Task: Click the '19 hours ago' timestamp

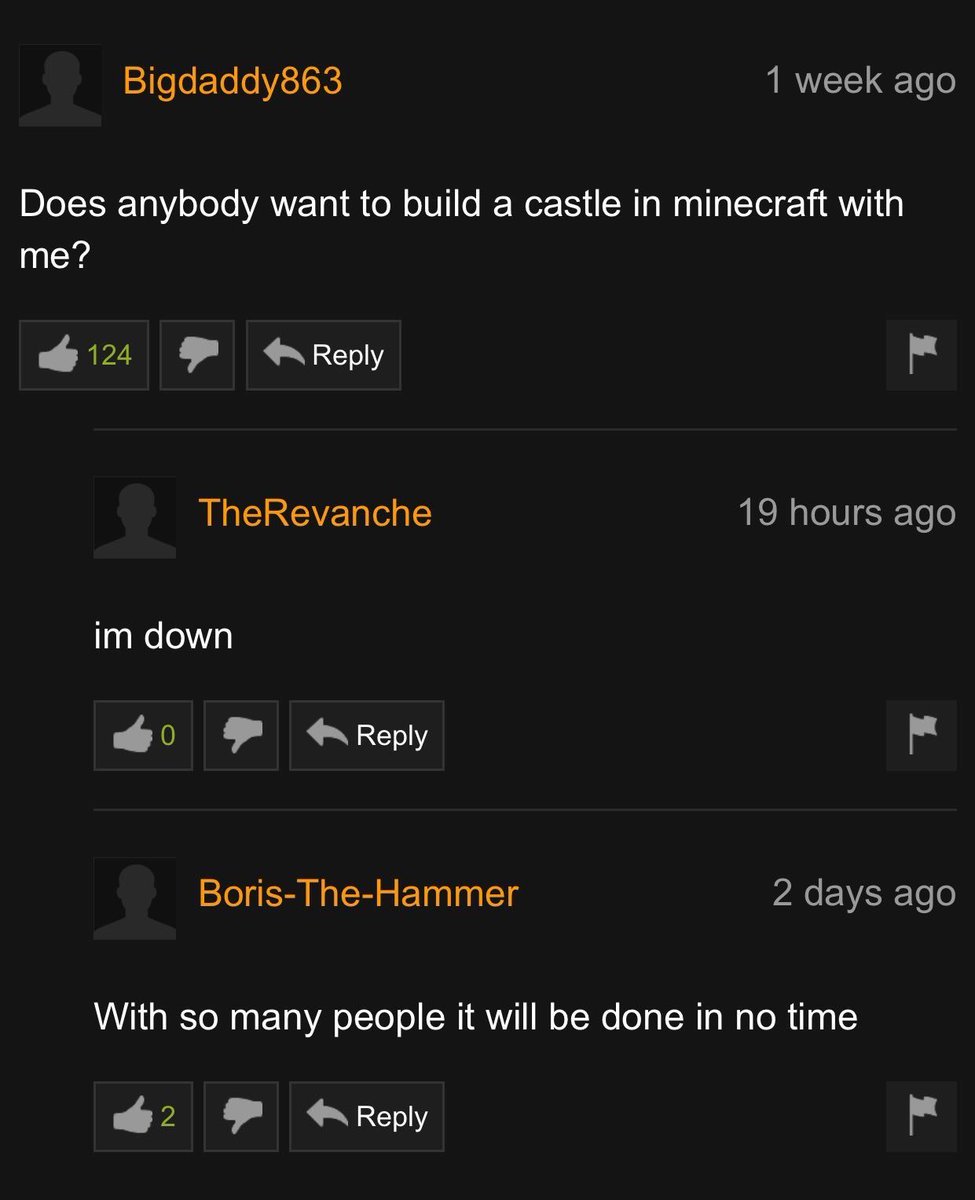Action: pyautogui.click(x=847, y=513)
